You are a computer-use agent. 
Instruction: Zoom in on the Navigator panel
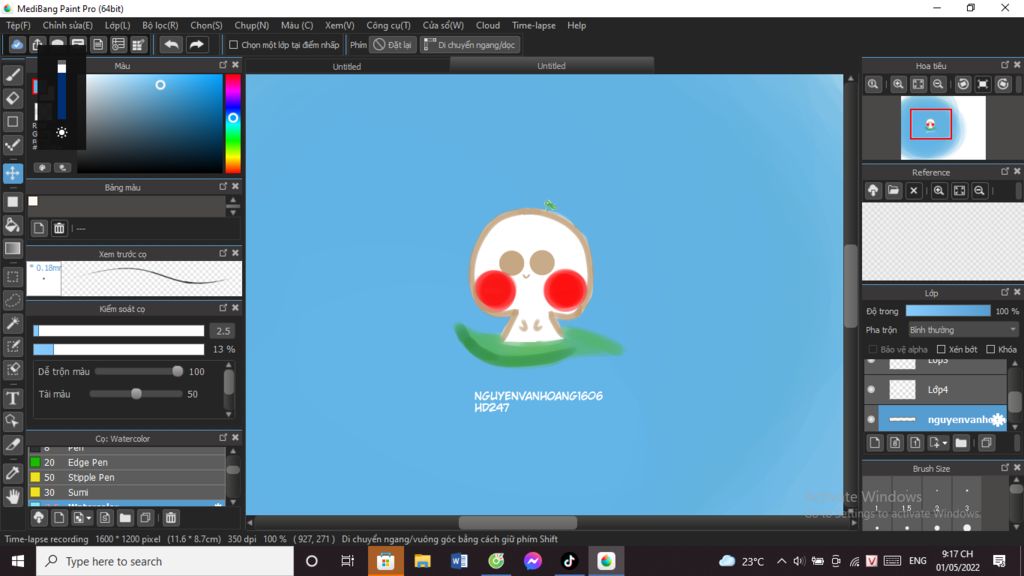click(x=899, y=84)
